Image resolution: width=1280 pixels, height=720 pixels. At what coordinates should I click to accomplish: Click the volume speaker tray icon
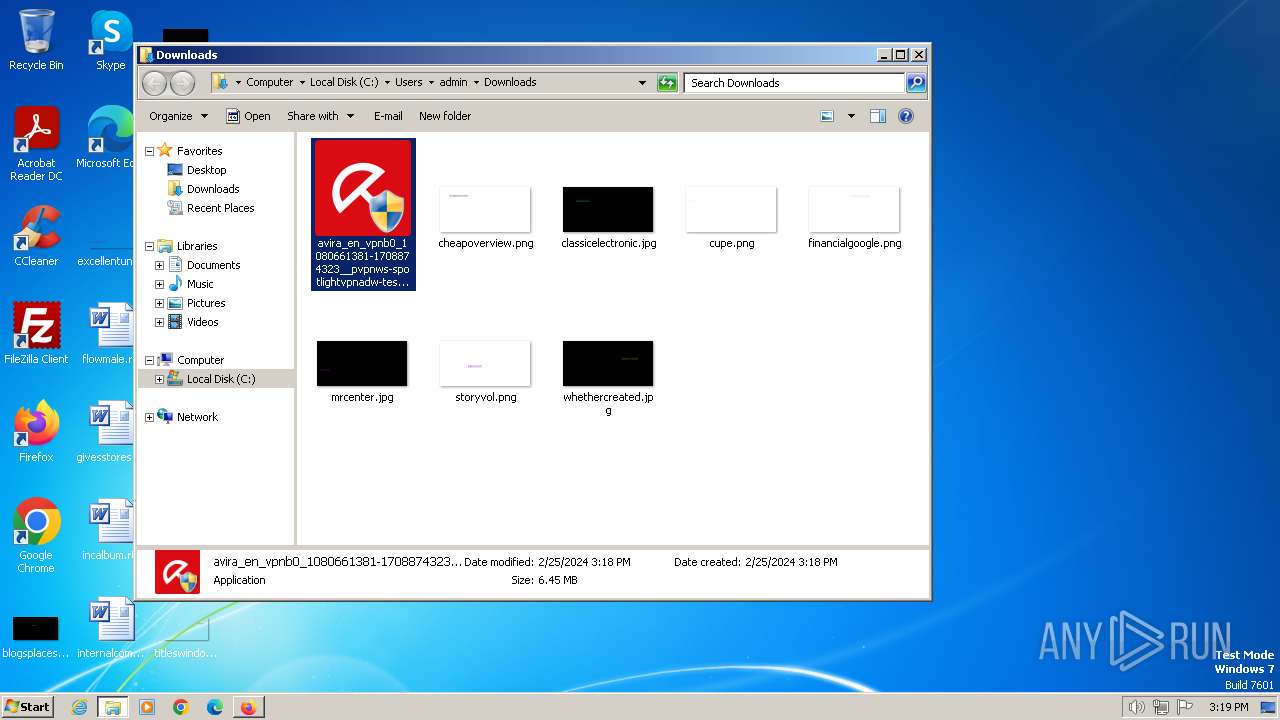pyautogui.click(x=1136, y=707)
